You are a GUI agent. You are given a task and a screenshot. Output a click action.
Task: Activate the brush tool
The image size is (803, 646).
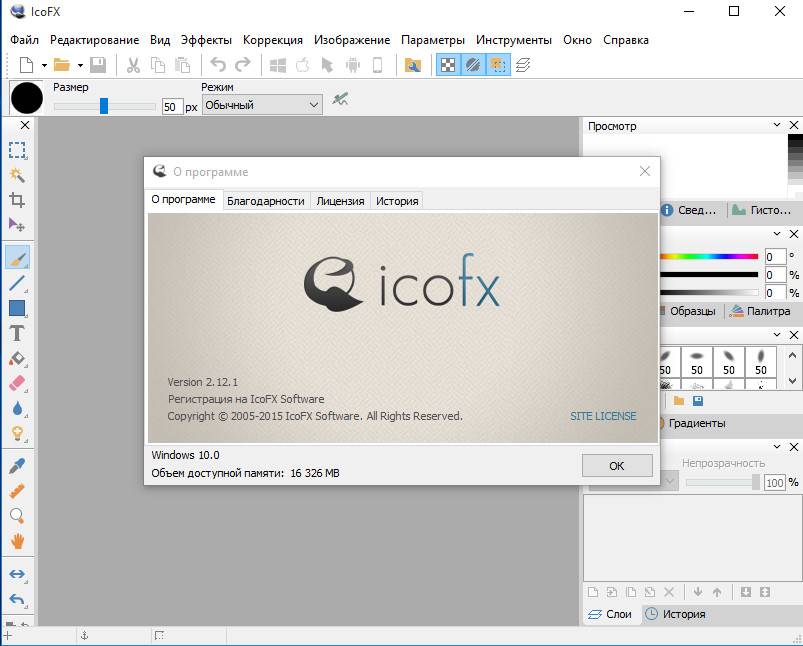point(17,257)
